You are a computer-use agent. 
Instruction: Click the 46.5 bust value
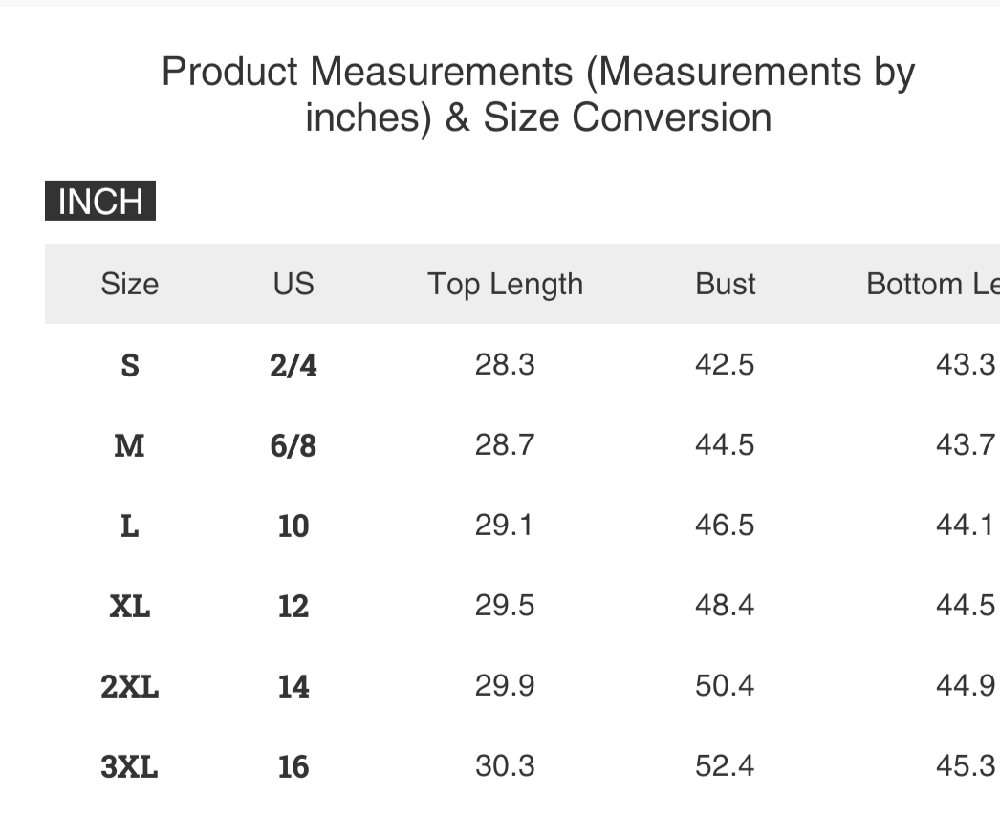click(x=725, y=525)
